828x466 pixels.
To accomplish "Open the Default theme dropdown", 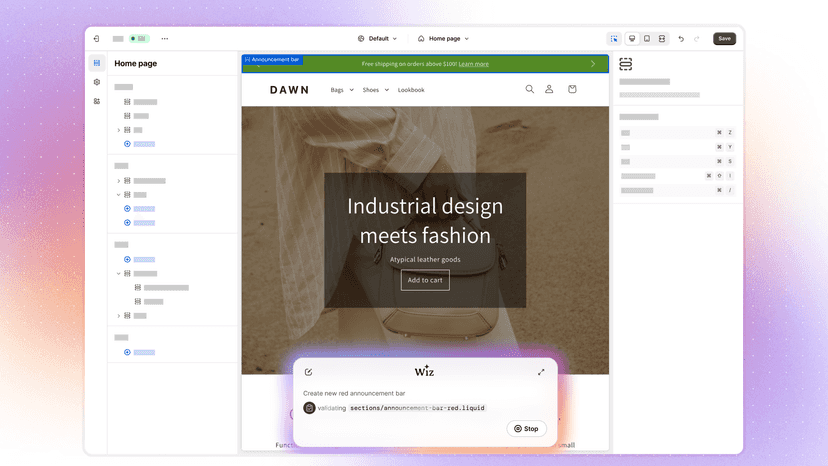I will coord(378,39).
